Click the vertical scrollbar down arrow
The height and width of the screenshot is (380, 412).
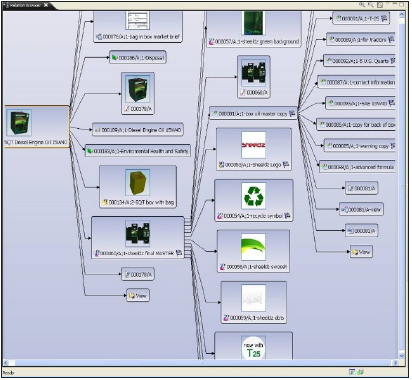(x=402, y=355)
